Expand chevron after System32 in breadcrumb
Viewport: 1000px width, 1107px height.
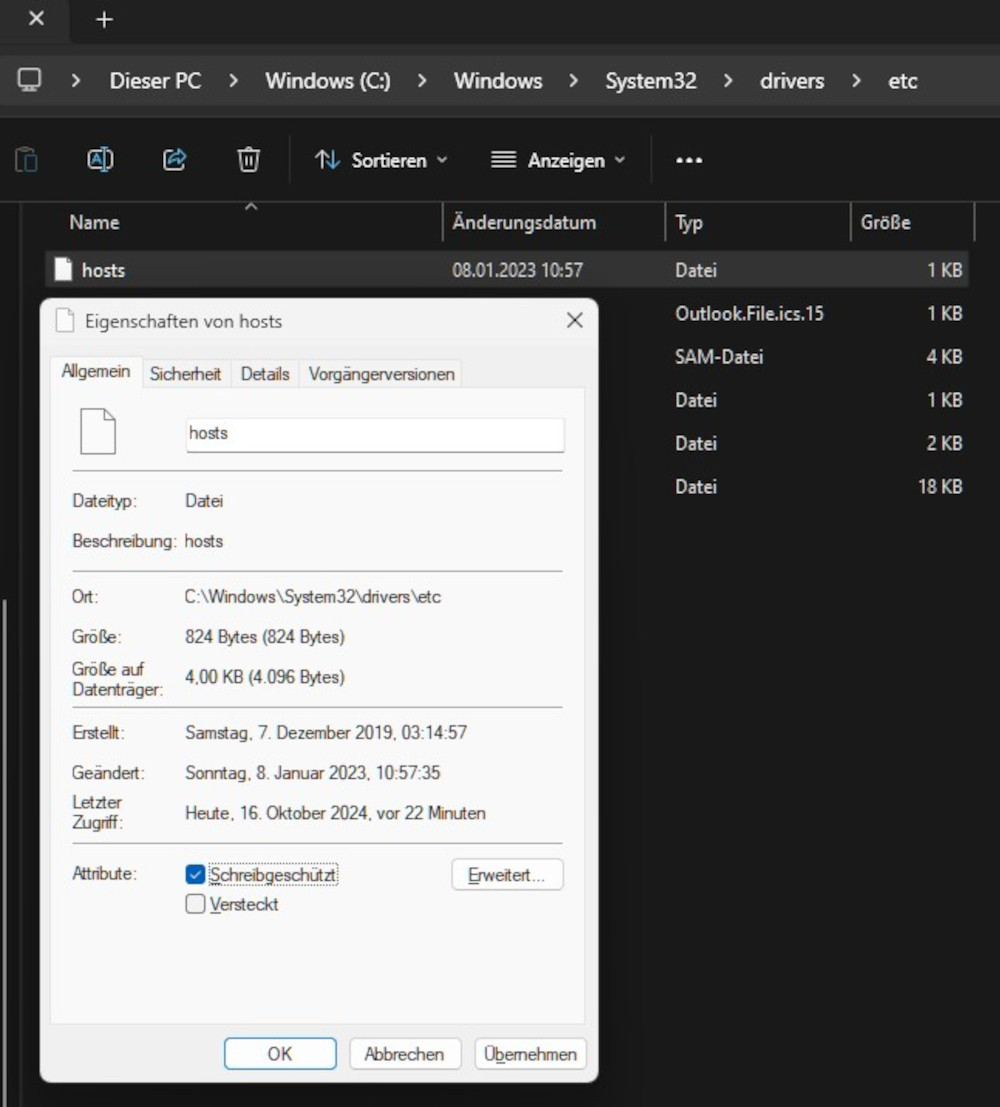[x=727, y=81]
